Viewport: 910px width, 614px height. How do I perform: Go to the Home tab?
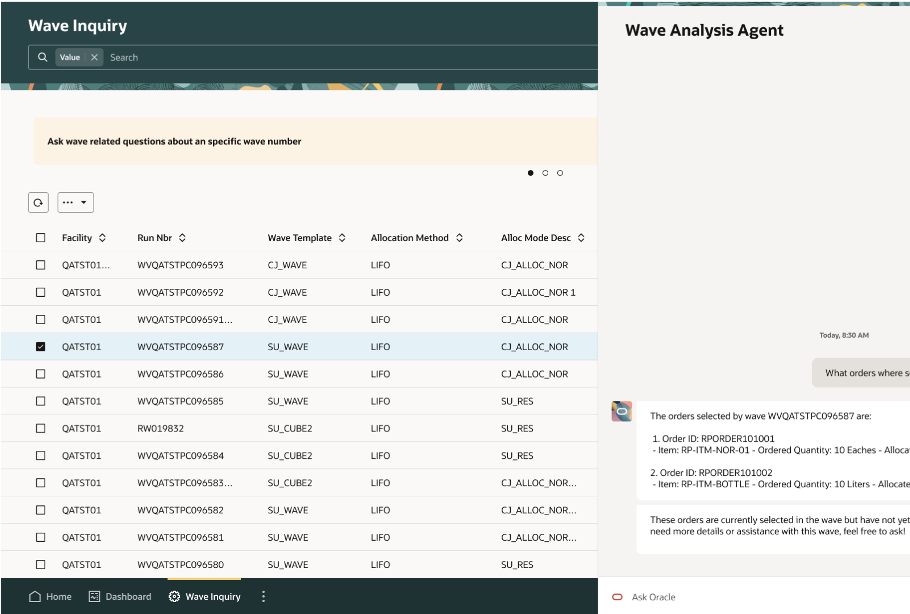coord(50,597)
